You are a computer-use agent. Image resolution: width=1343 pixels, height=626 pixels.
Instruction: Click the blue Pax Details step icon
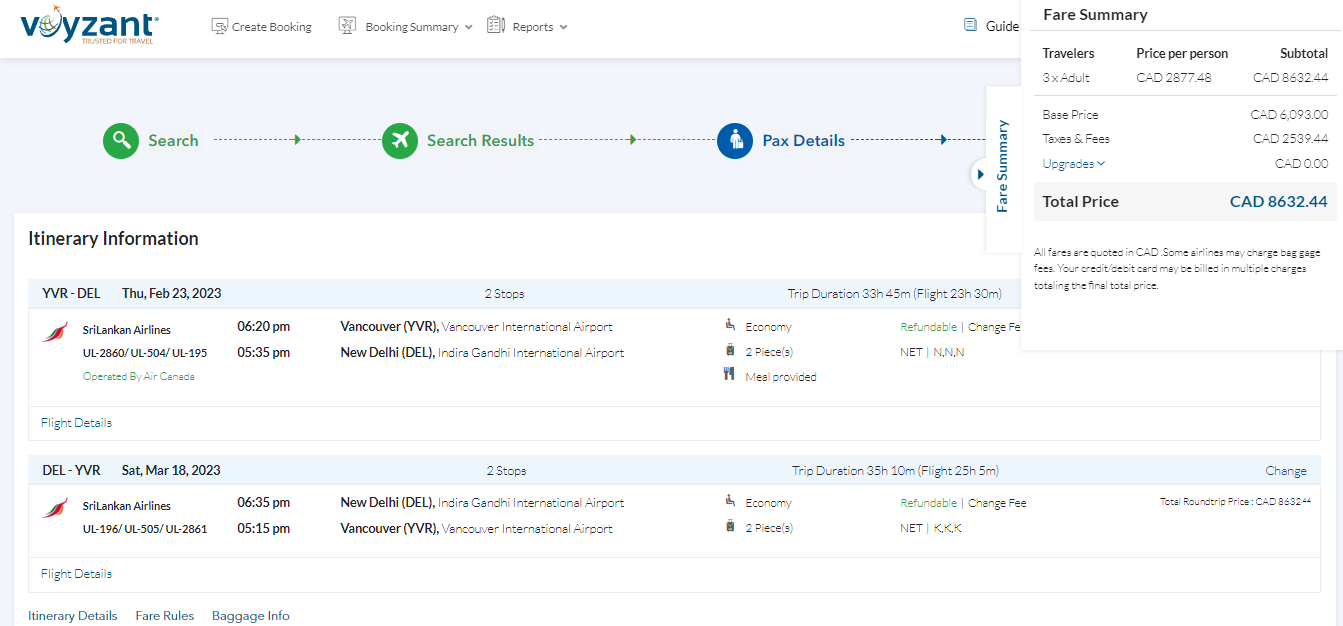pos(735,140)
